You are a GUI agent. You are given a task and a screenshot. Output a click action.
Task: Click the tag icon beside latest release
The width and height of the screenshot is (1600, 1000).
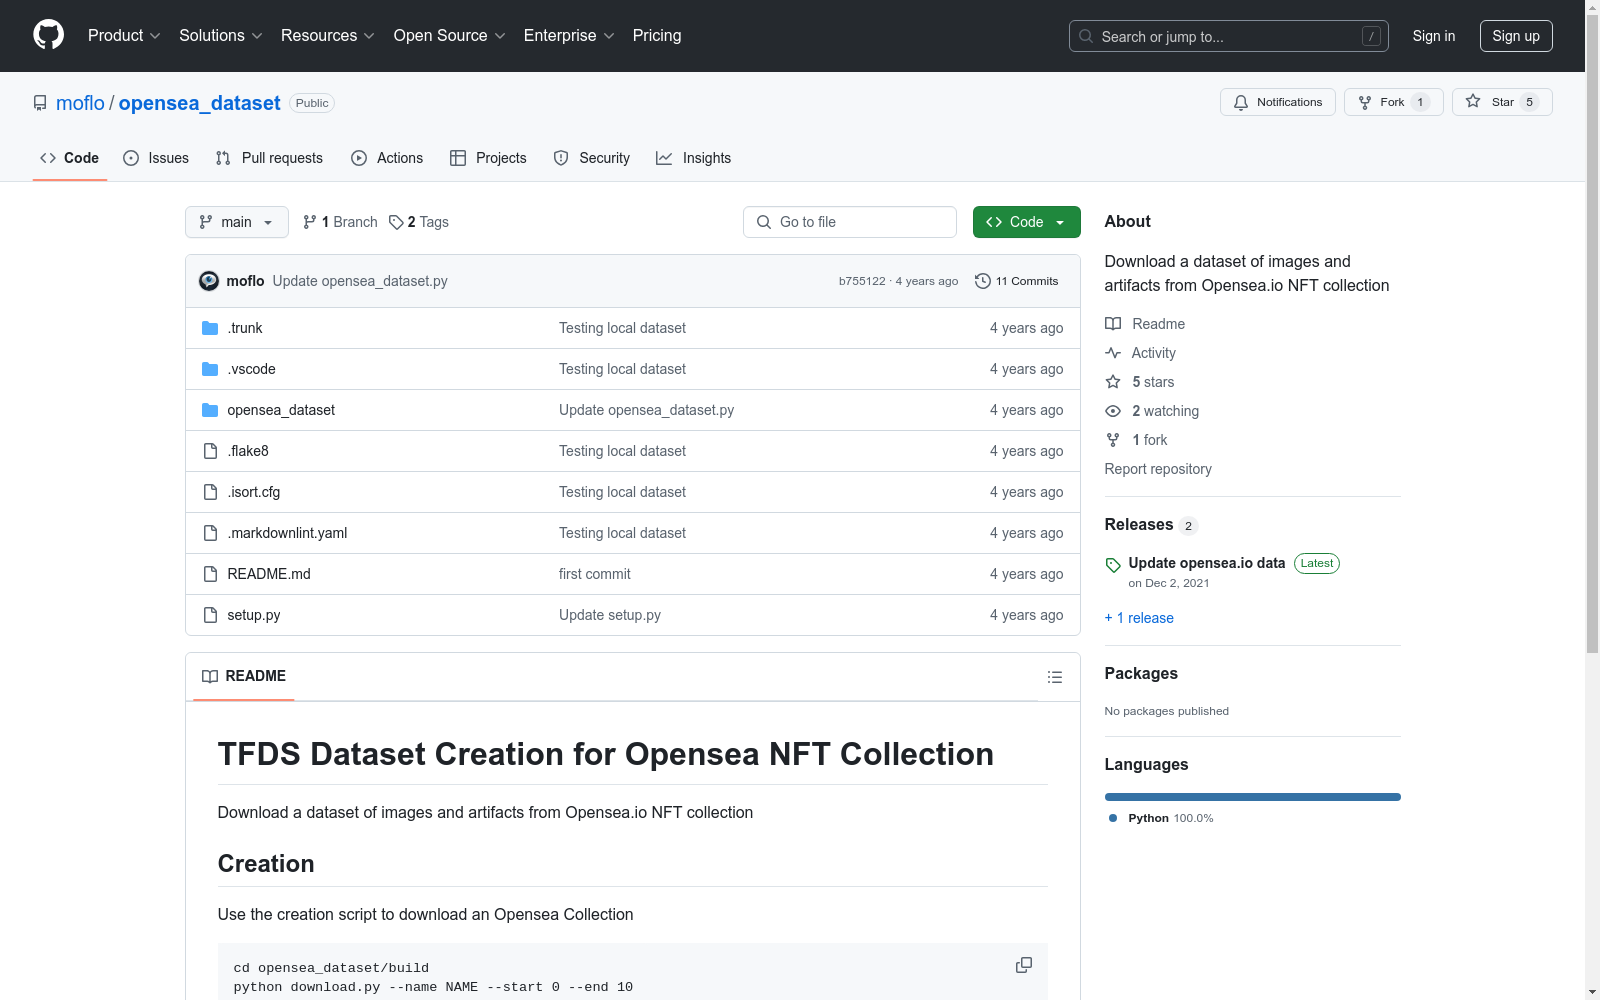tap(1113, 565)
